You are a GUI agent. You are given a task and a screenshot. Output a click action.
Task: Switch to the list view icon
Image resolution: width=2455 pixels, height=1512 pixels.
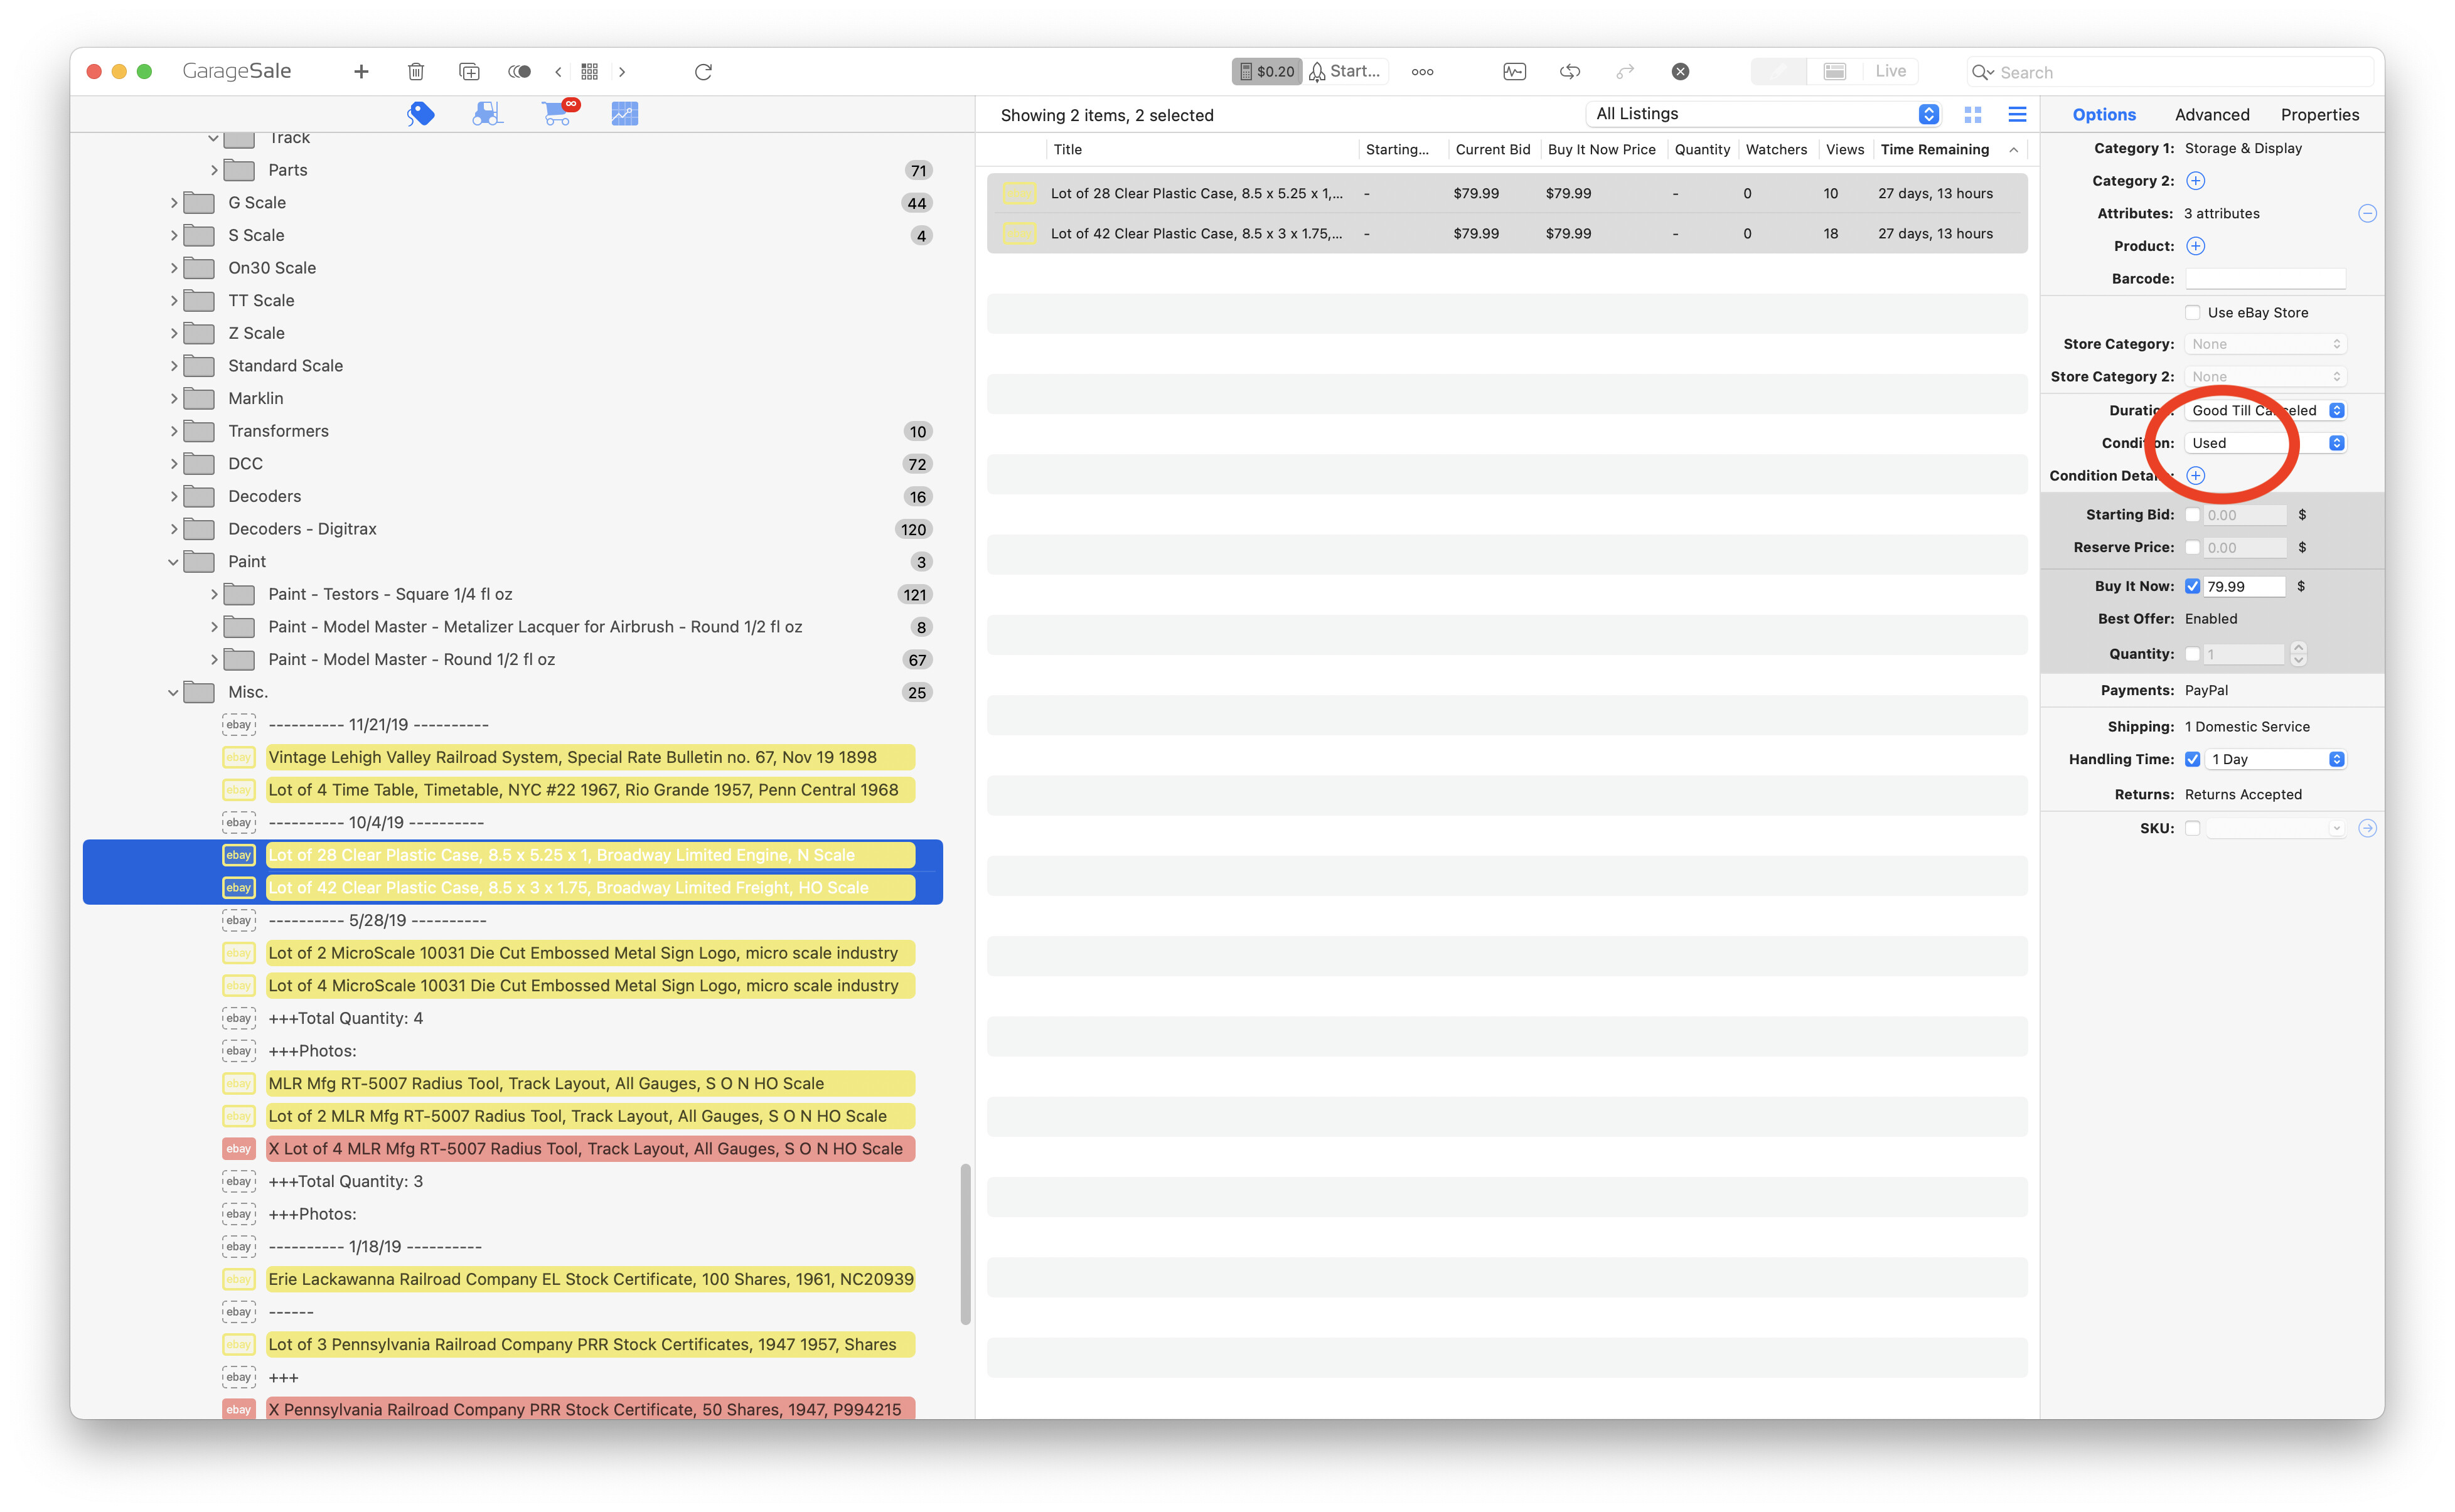[2017, 115]
